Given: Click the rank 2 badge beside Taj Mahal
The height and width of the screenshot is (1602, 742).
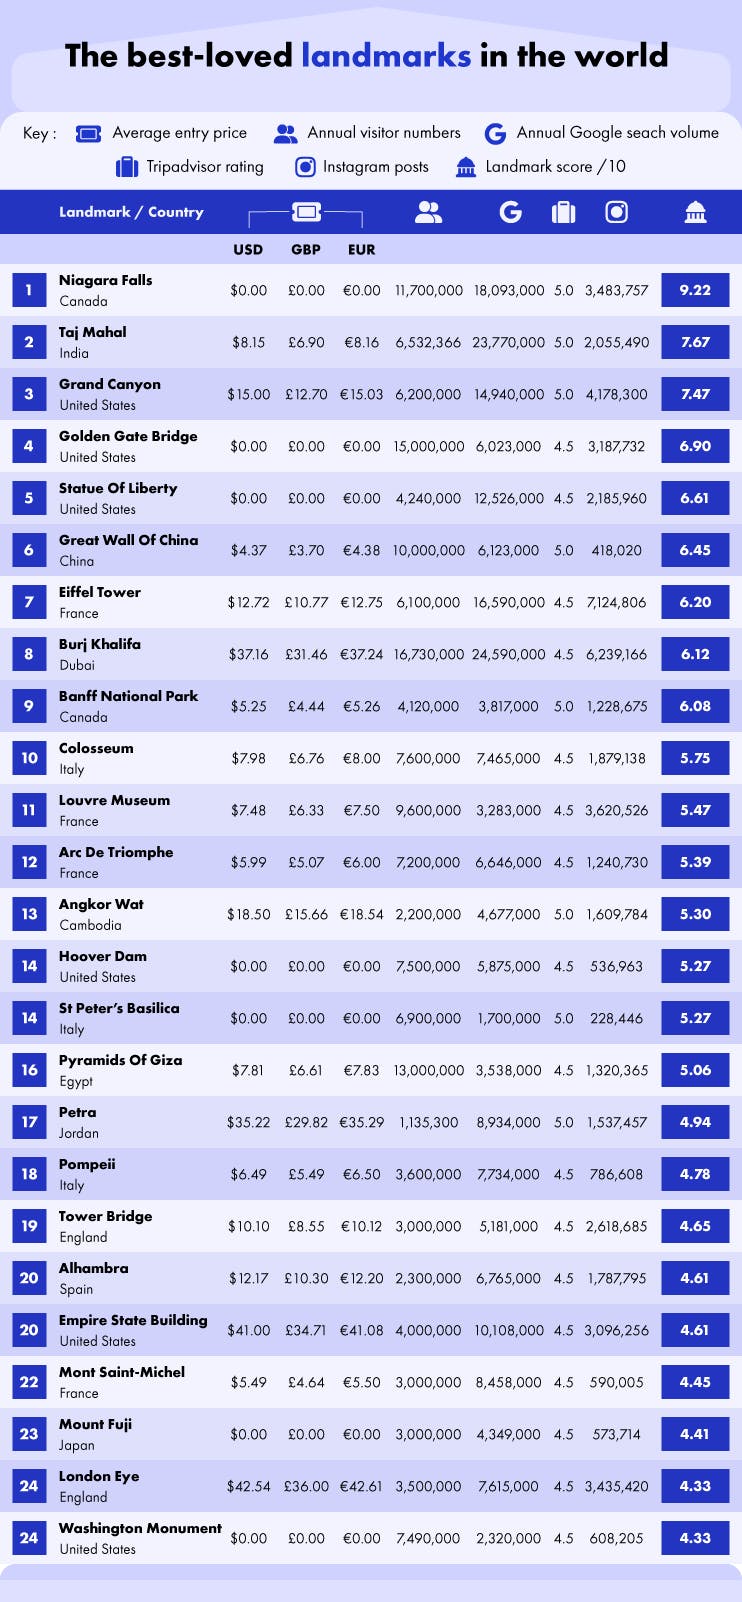Looking at the screenshot, I should coord(29,342).
